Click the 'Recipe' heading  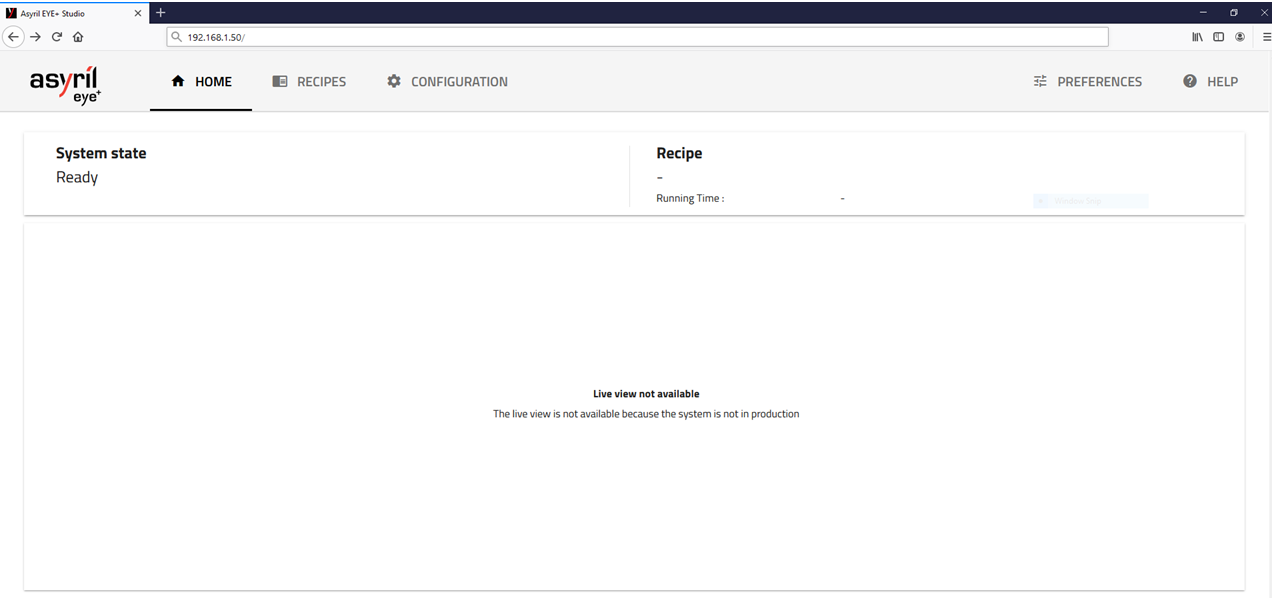click(679, 153)
